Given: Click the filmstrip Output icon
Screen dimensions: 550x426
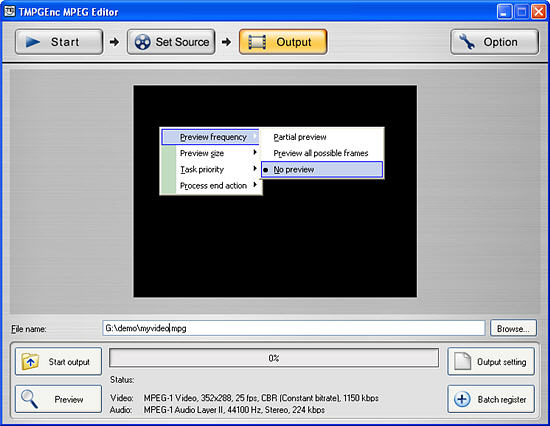Looking at the screenshot, I should pos(257,42).
